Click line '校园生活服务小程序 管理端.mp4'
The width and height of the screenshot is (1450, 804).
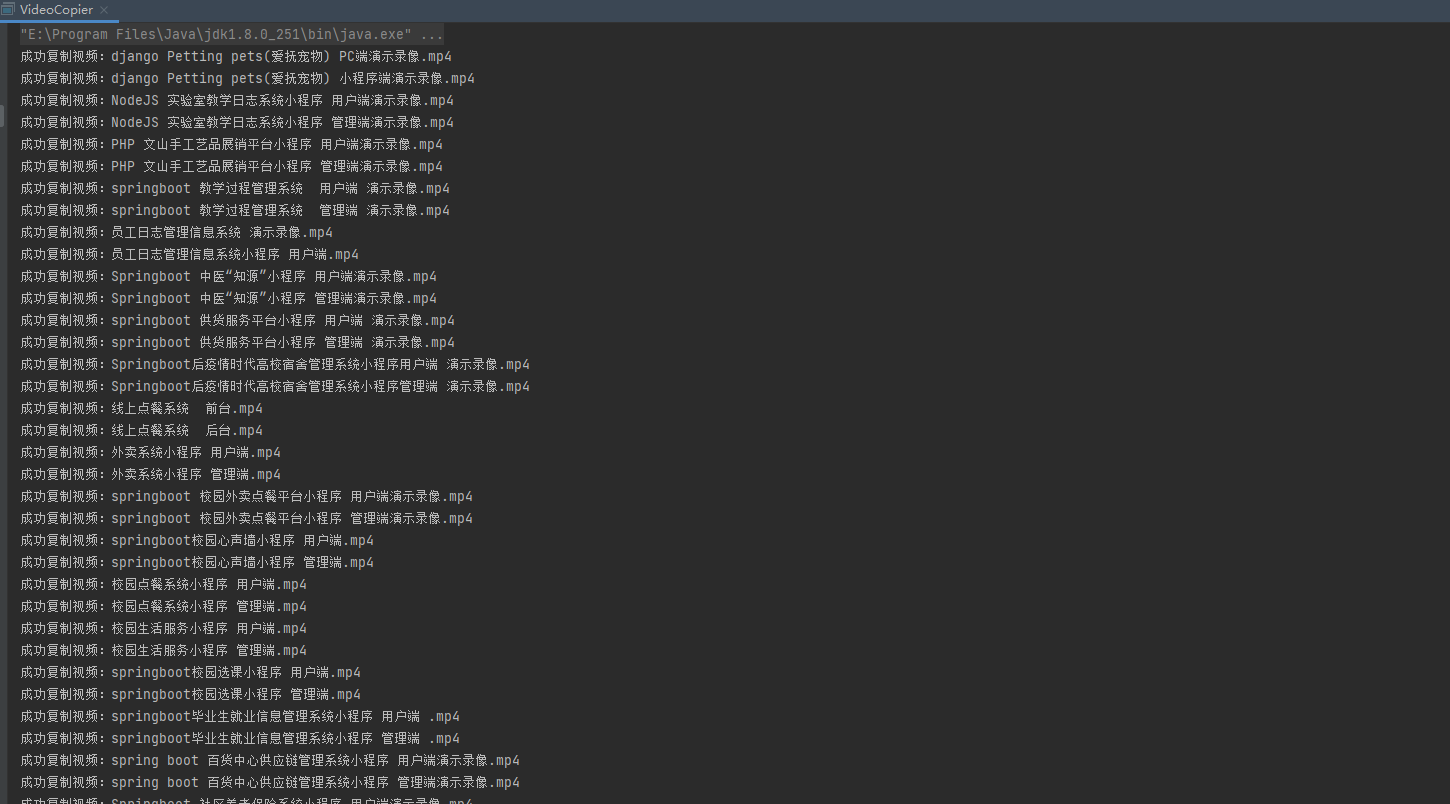pos(163,650)
